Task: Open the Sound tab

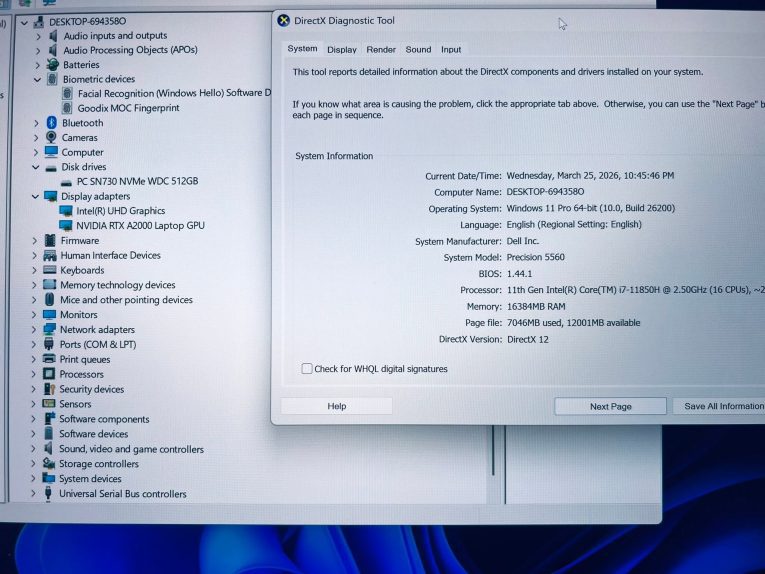Action: click(x=418, y=50)
